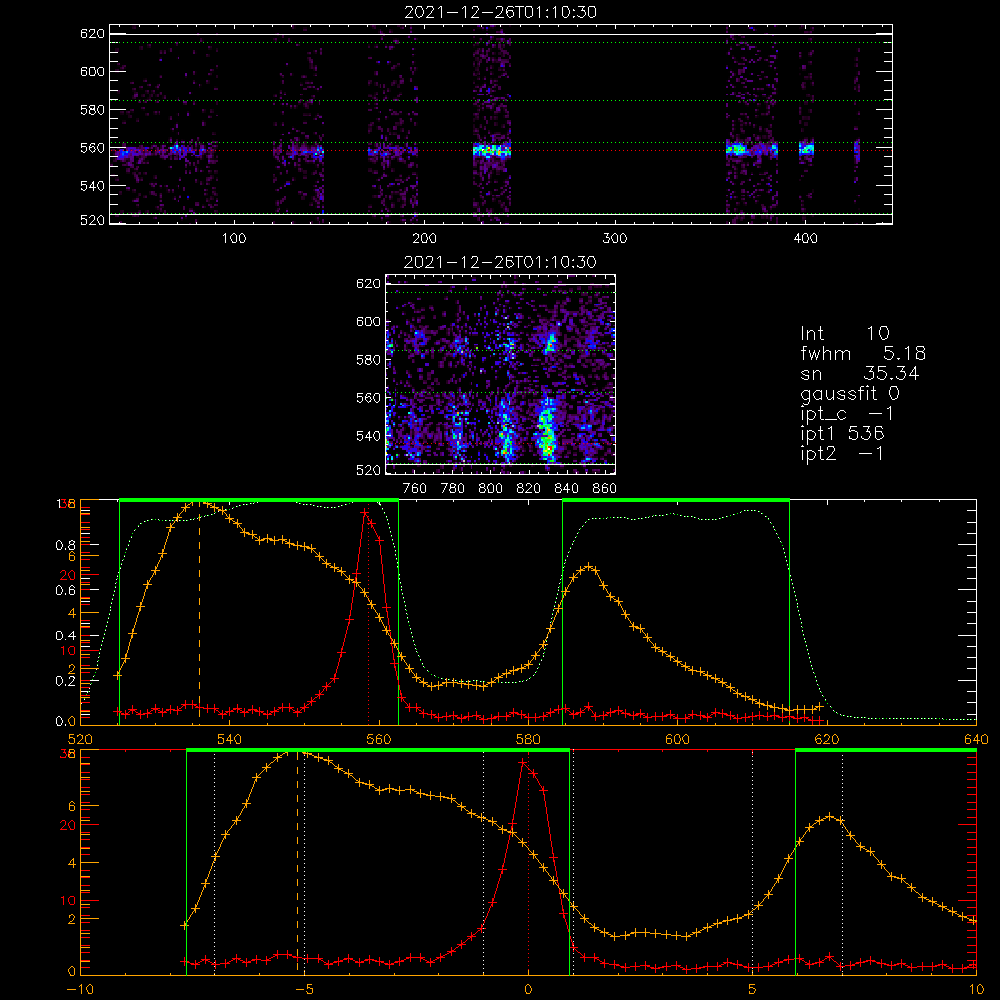Click the 640 x-axis label of upper profile plot
This screenshot has height=1000, width=1000.
tap(976, 740)
